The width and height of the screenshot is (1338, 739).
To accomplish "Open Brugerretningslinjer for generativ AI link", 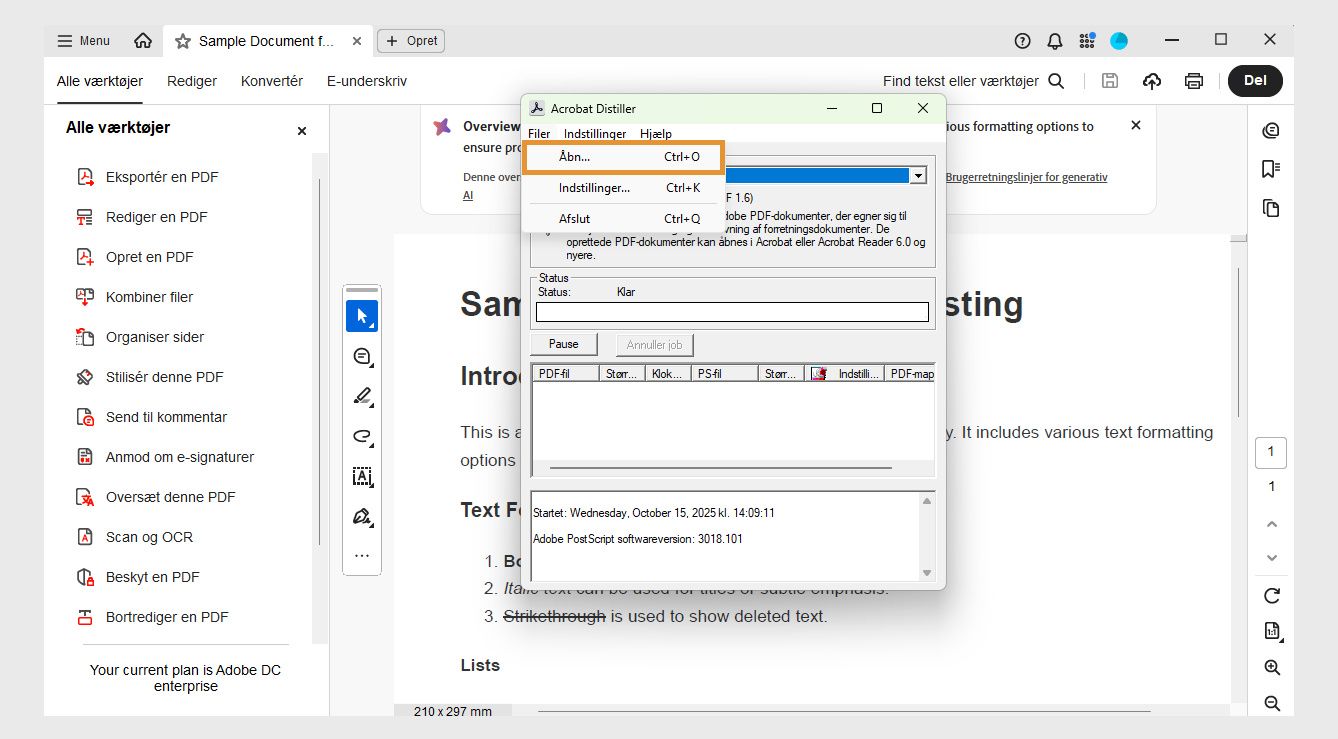I will 1028,177.
